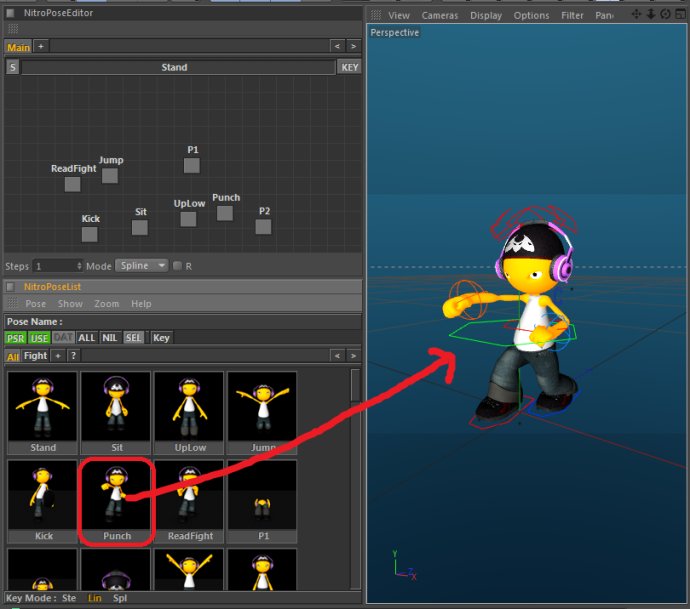This screenshot has width=690, height=609.
Task: Click the next group arrow in pose list
Action: click(x=353, y=356)
